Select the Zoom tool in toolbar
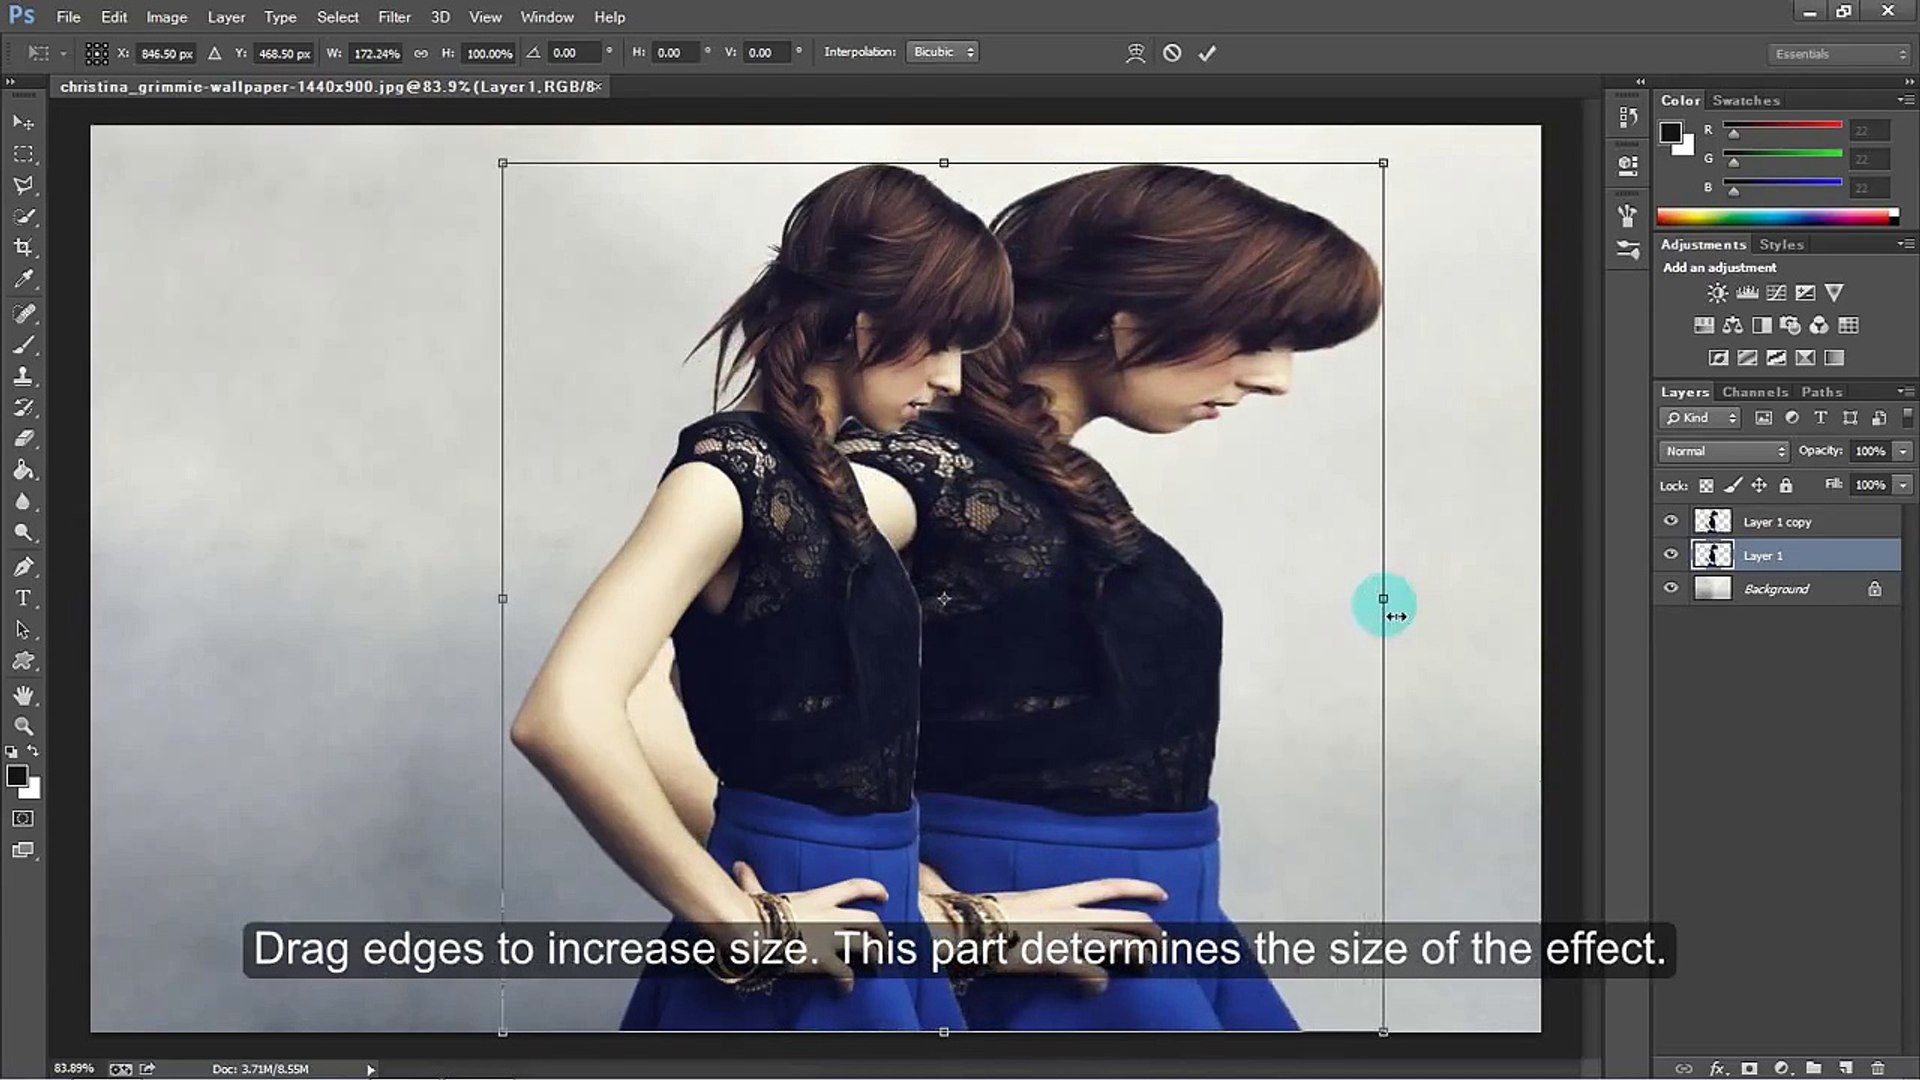The image size is (1920, 1080). (x=23, y=726)
